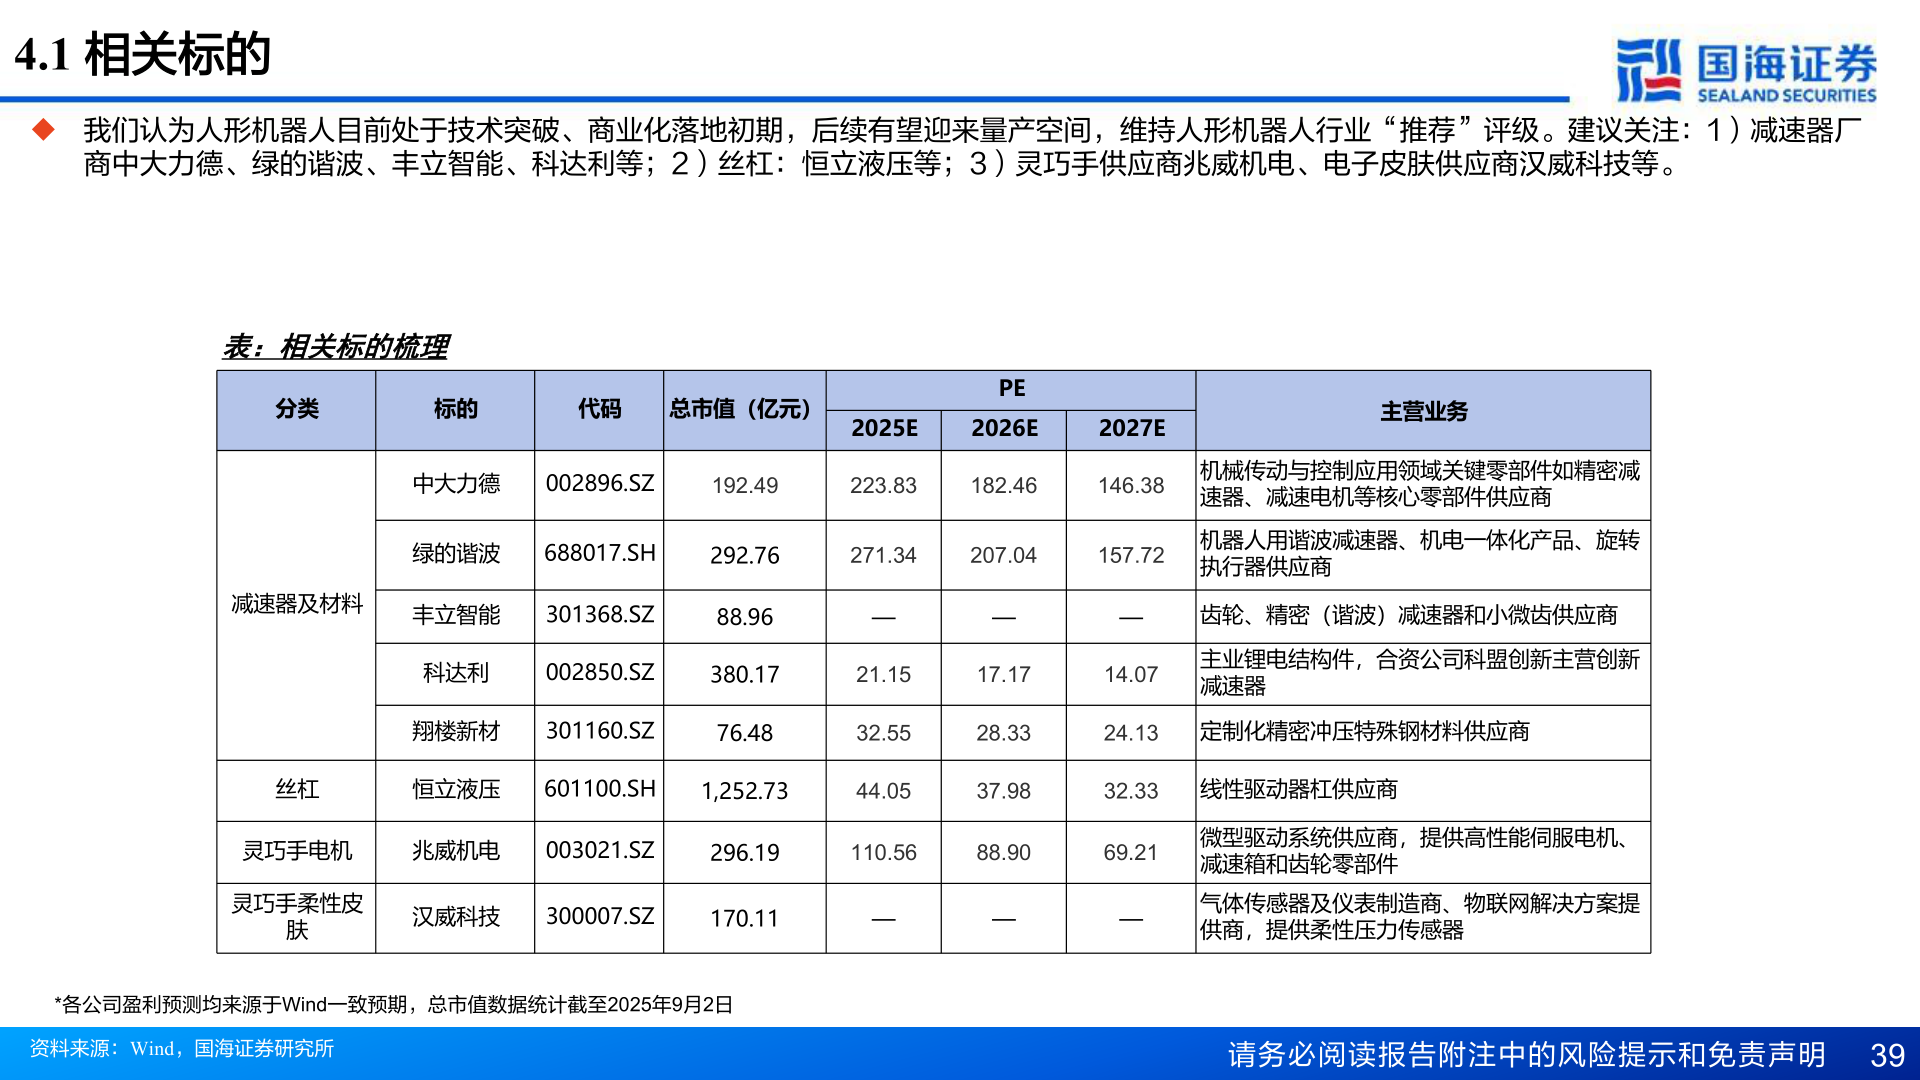Image resolution: width=1920 pixels, height=1080 pixels.
Task: Click PE value 17.17
Action: [1003, 675]
